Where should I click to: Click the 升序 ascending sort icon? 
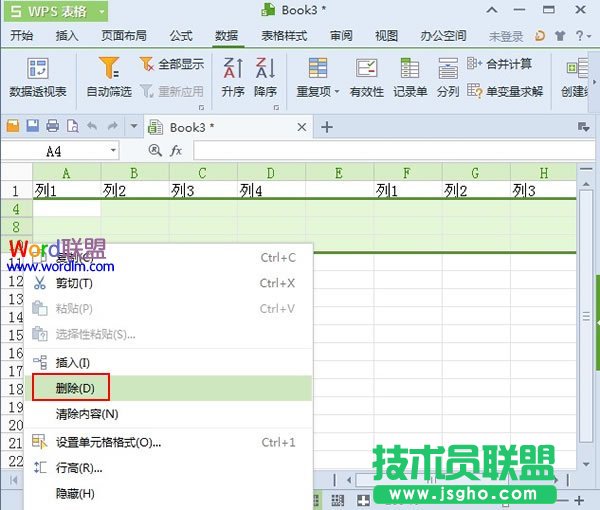click(233, 69)
